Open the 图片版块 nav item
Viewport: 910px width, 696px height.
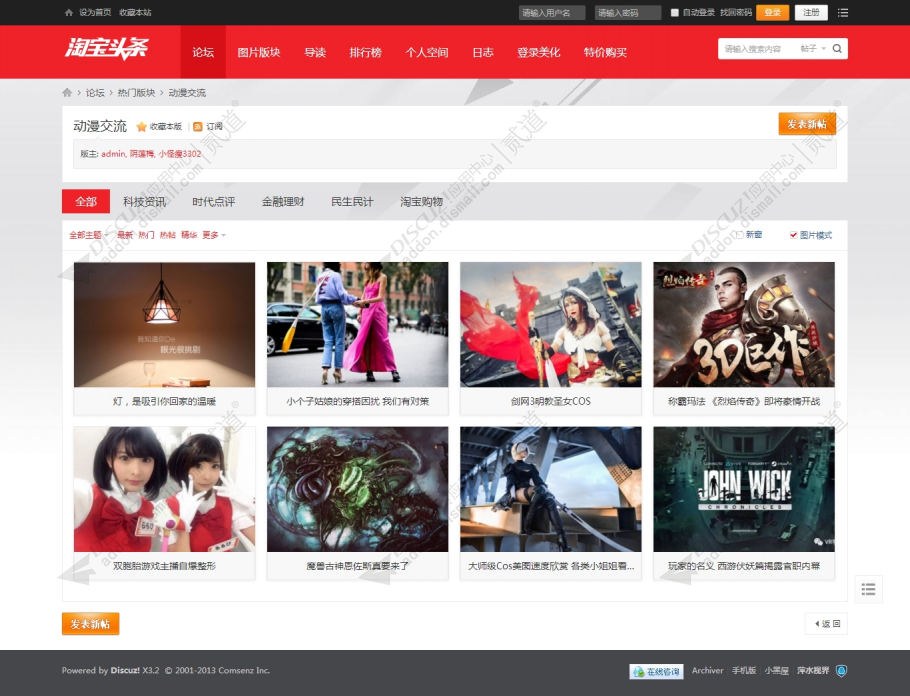tap(259, 52)
